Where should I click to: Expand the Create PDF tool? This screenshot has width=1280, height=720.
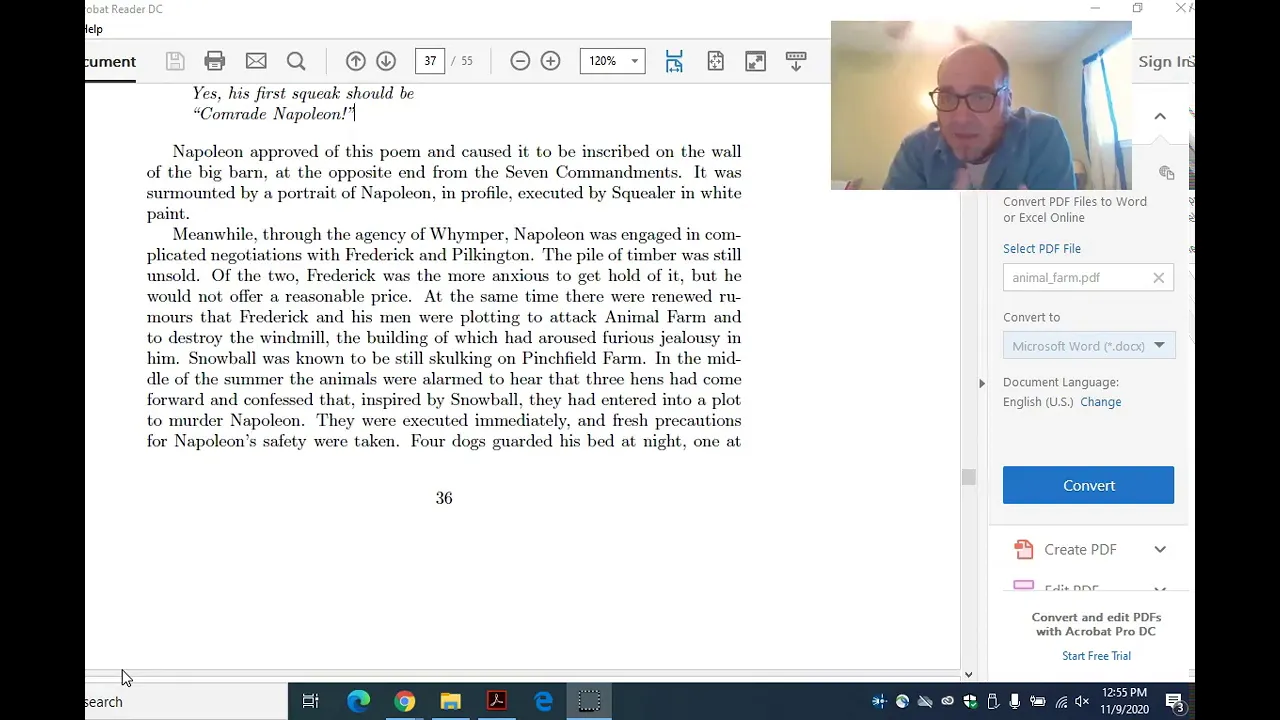(x=1160, y=549)
